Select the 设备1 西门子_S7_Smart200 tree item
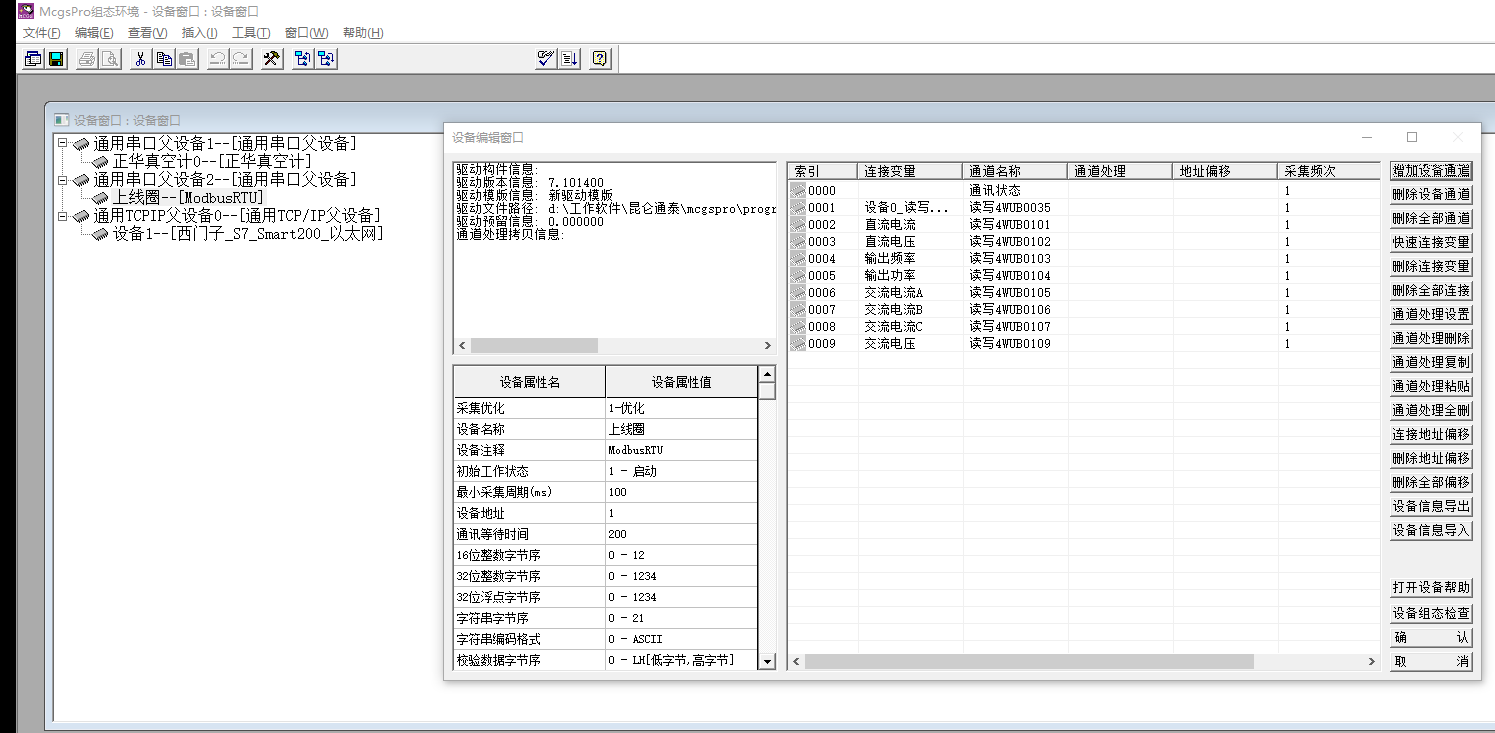The image size is (1495, 733). pos(247,234)
